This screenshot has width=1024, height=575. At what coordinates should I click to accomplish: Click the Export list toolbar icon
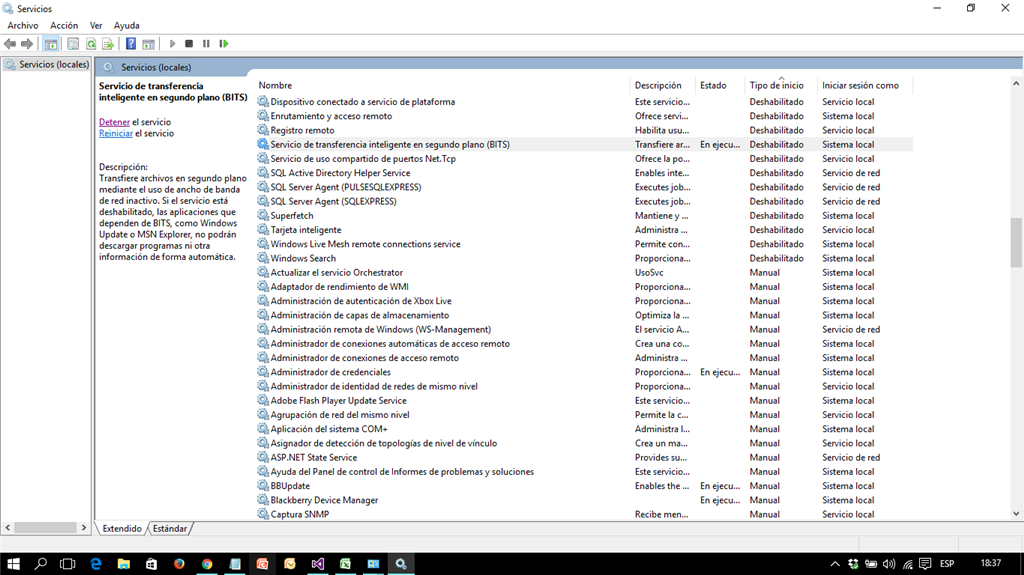click(108, 44)
